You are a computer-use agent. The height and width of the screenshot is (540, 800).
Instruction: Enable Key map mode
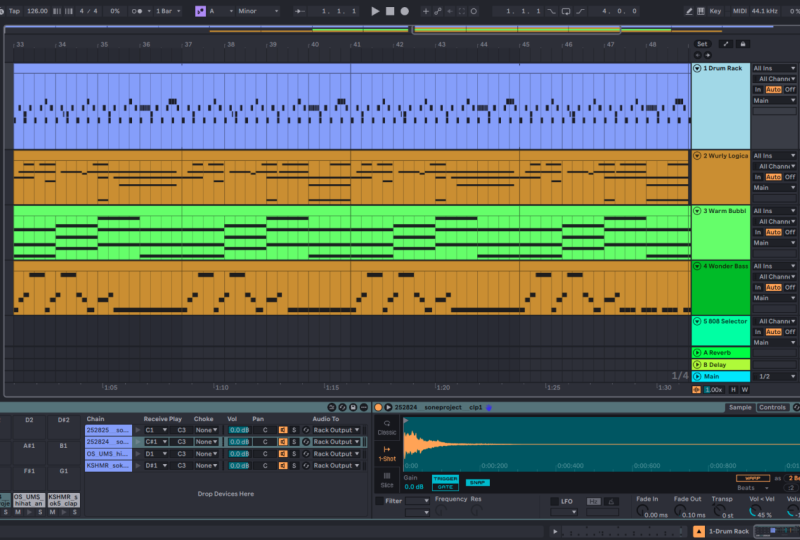pos(715,11)
